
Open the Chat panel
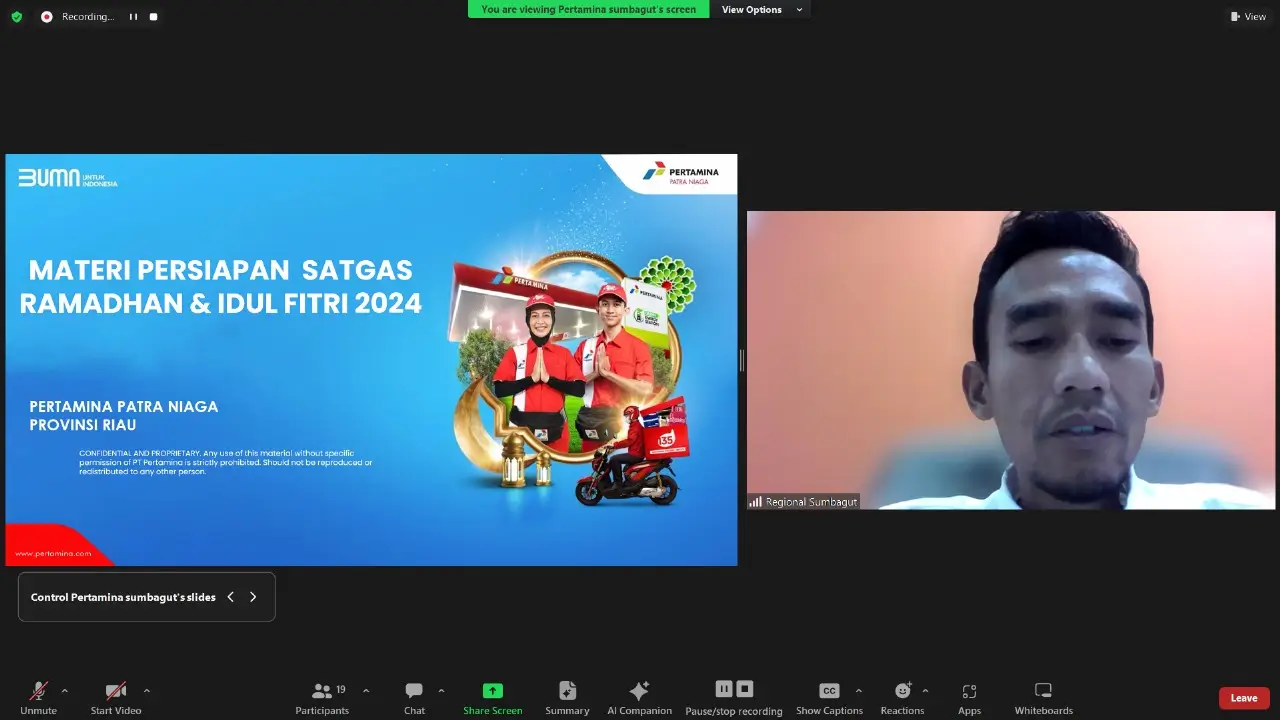click(x=414, y=698)
